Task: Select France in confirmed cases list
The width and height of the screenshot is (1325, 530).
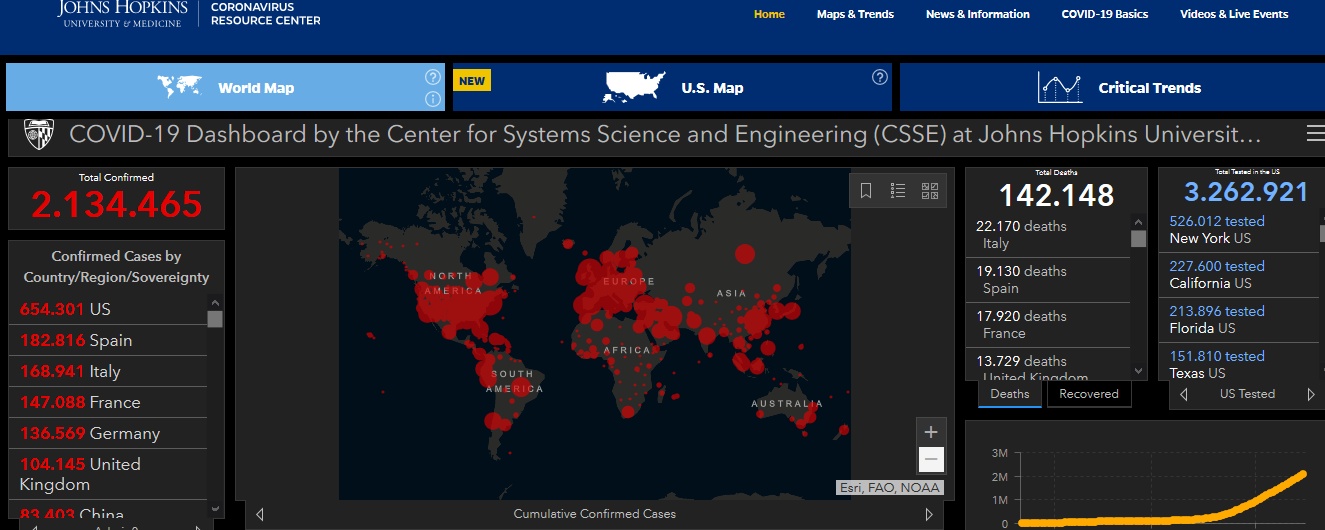Action: (107, 402)
